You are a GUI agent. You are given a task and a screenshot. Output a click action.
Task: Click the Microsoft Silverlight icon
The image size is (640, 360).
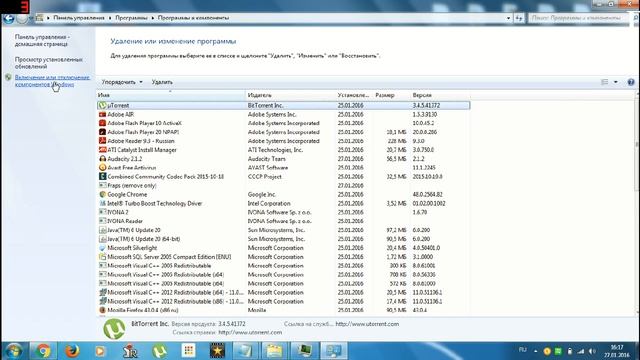coord(102,248)
